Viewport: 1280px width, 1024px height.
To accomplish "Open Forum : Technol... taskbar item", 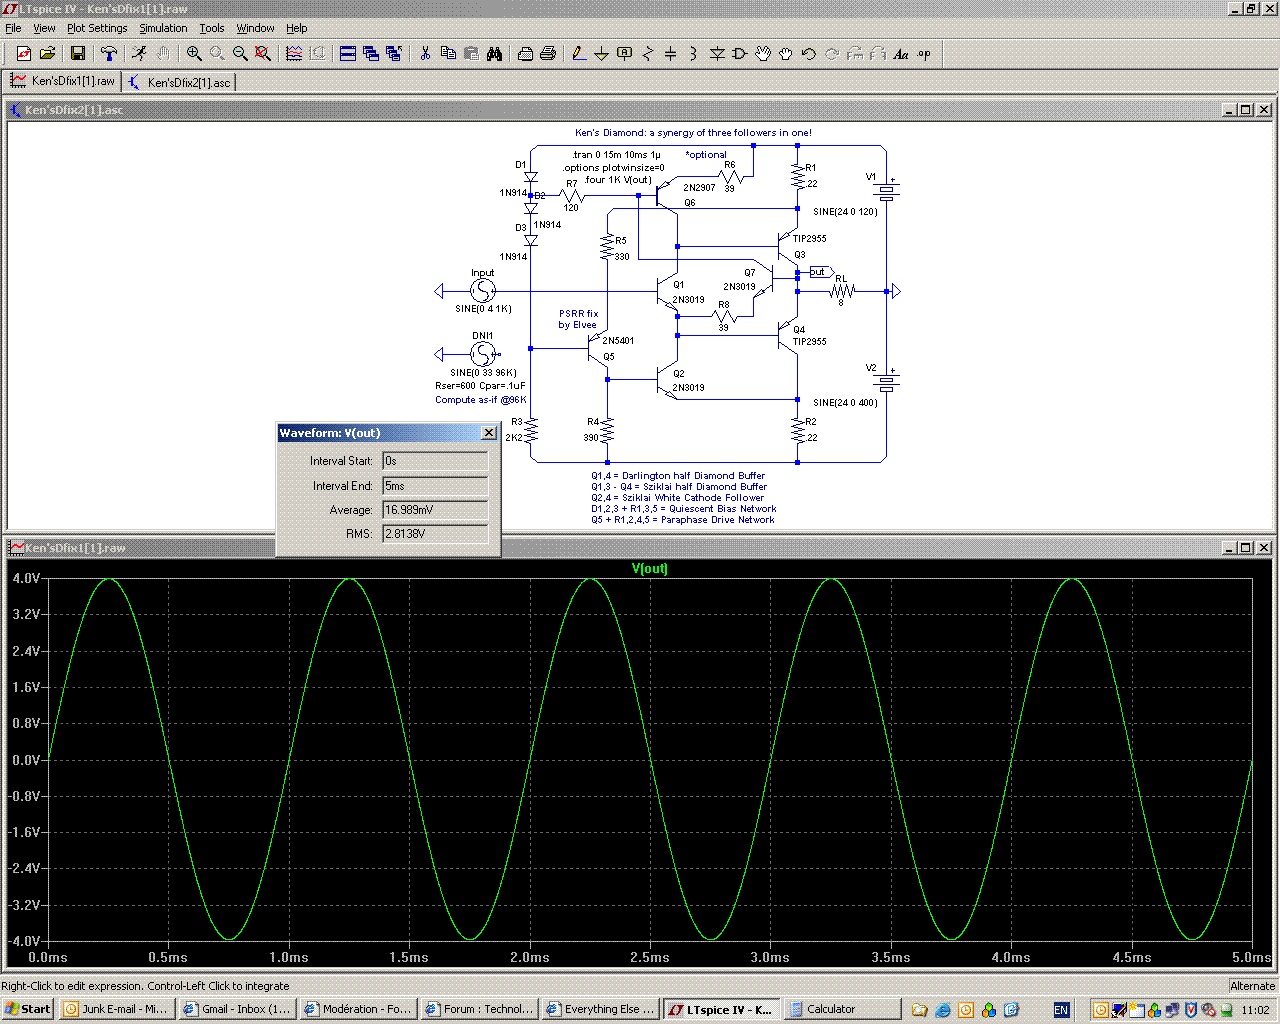I will [480, 1009].
